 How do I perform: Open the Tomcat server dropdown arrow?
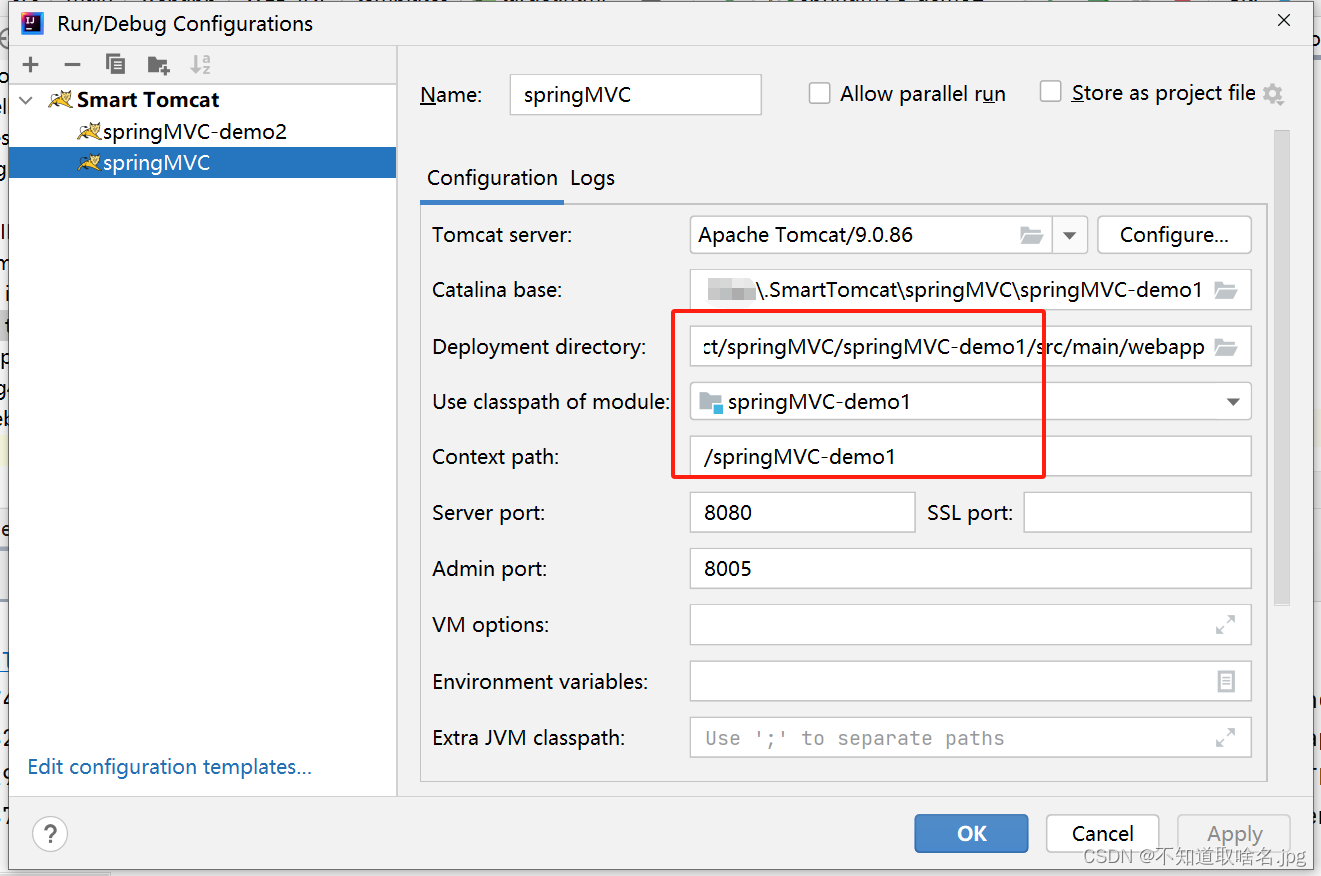1069,235
